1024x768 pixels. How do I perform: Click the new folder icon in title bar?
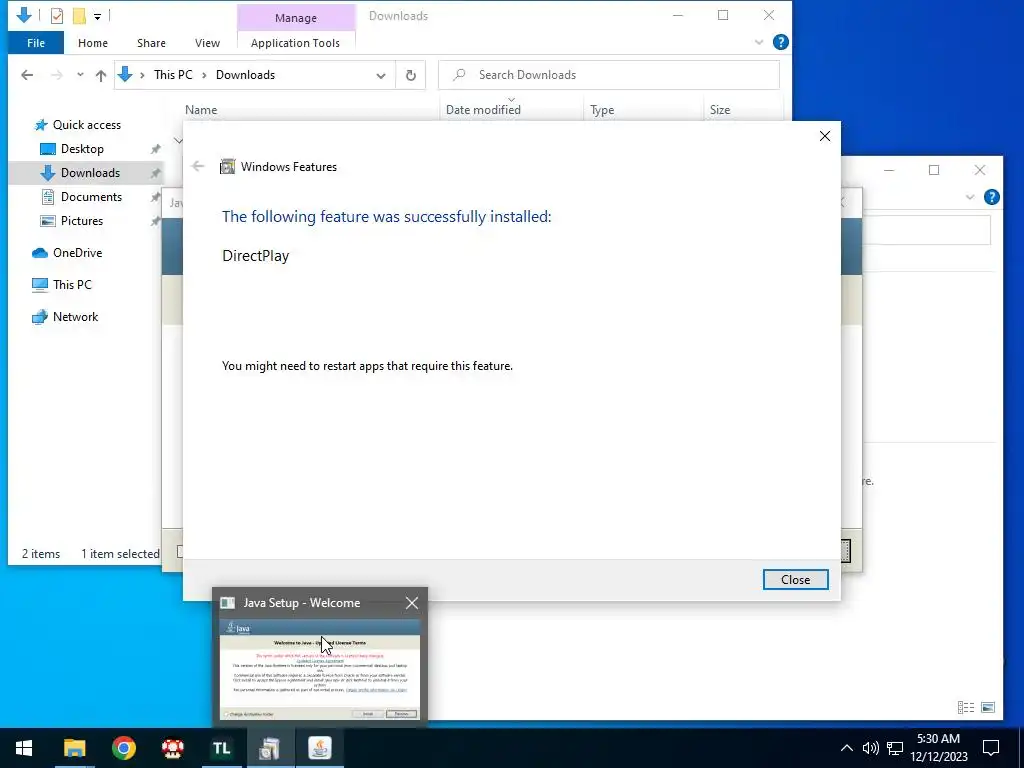click(x=79, y=16)
